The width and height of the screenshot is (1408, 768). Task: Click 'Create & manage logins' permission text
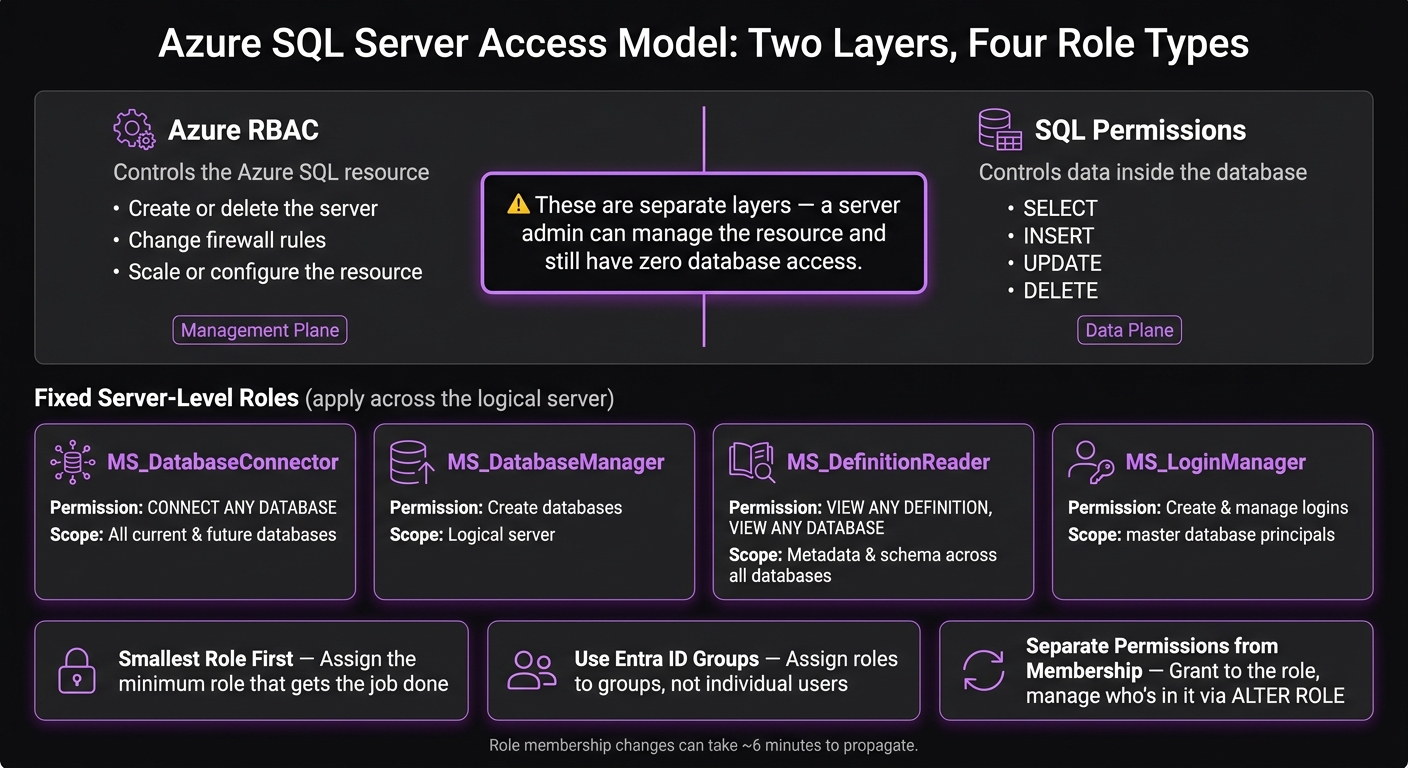(1257, 508)
